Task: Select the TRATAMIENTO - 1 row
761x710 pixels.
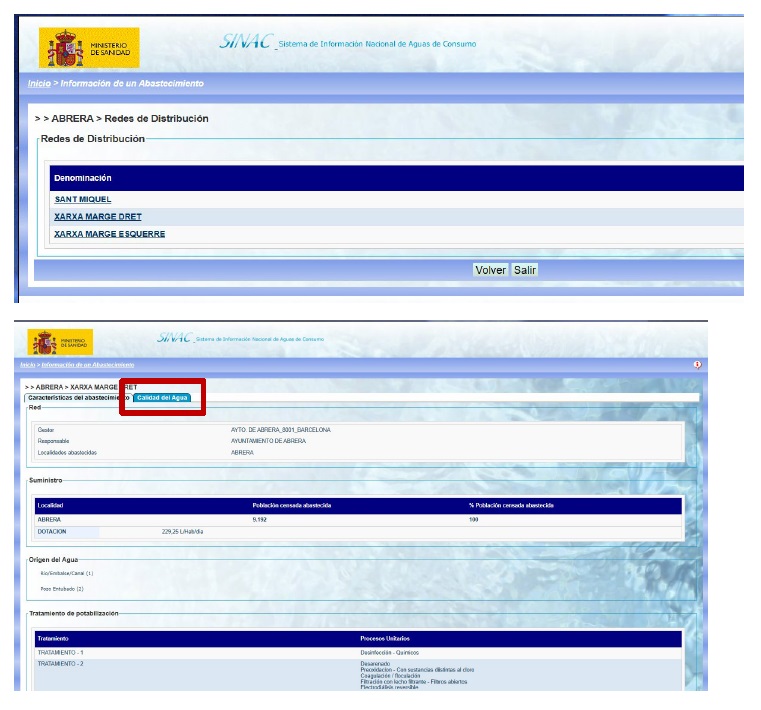Action: click(62, 651)
